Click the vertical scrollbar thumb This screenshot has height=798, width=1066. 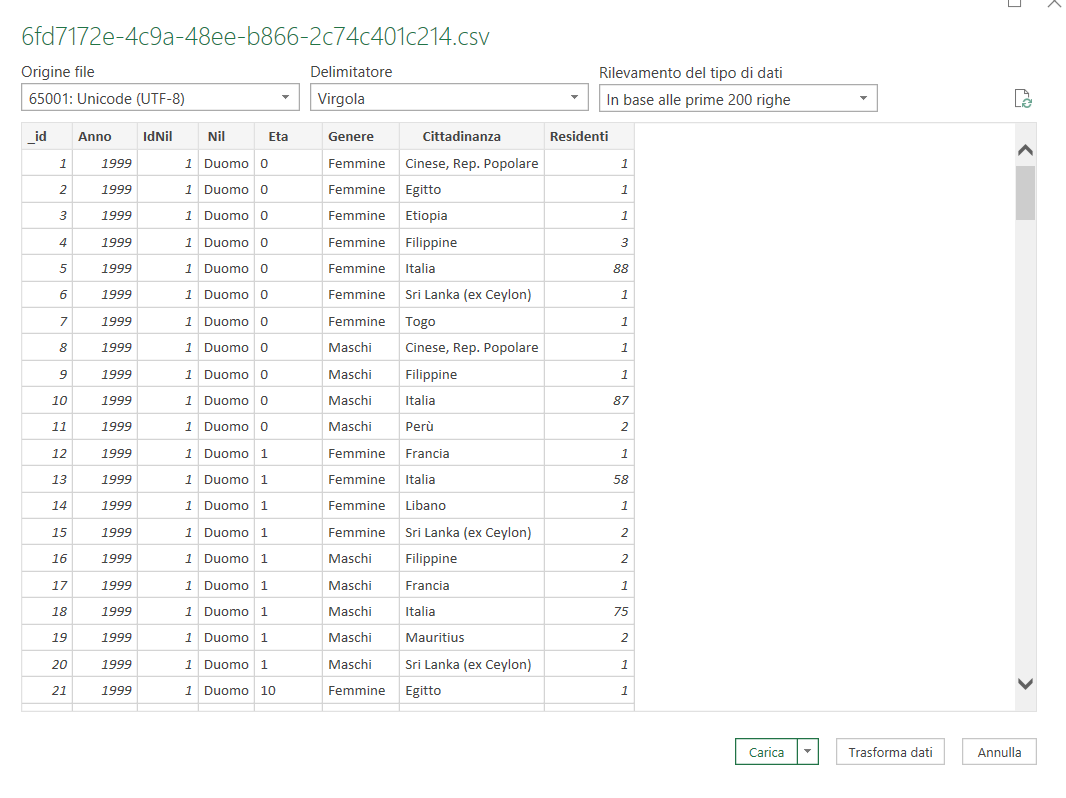pyautogui.click(x=1025, y=192)
